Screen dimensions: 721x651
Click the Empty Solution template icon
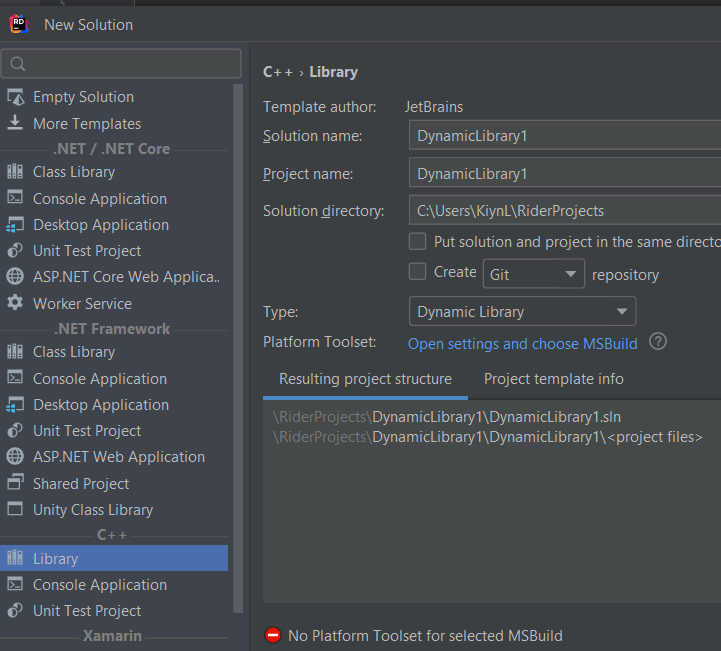pos(15,97)
